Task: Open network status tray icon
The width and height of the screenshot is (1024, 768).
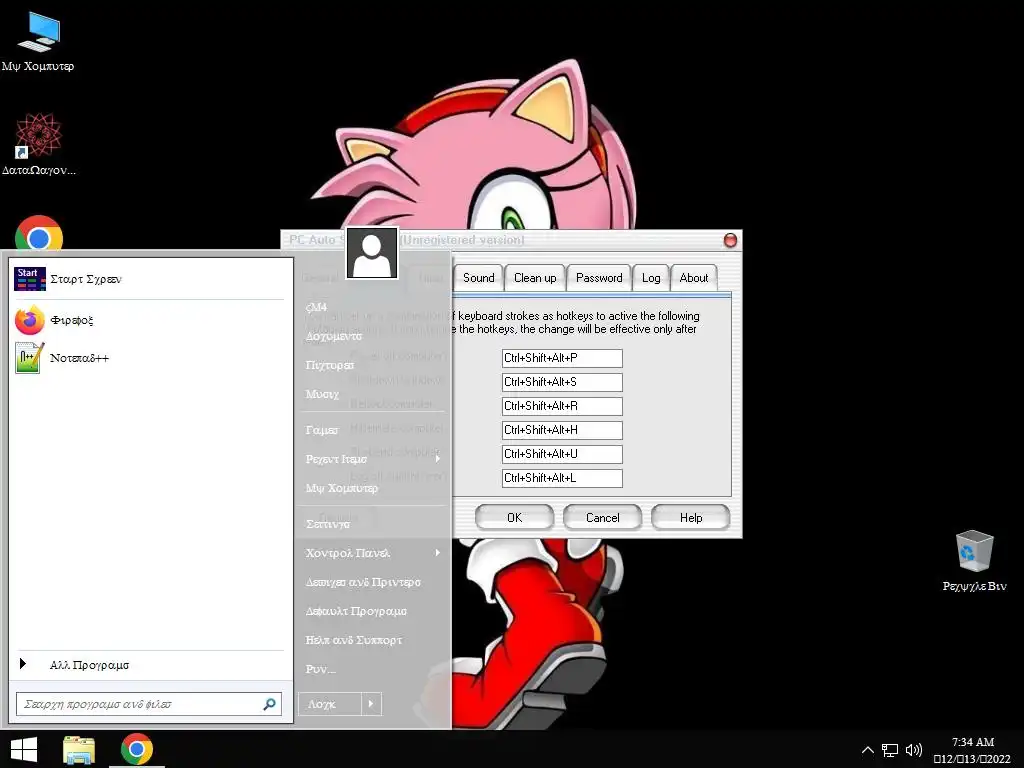Action: pos(889,750)
